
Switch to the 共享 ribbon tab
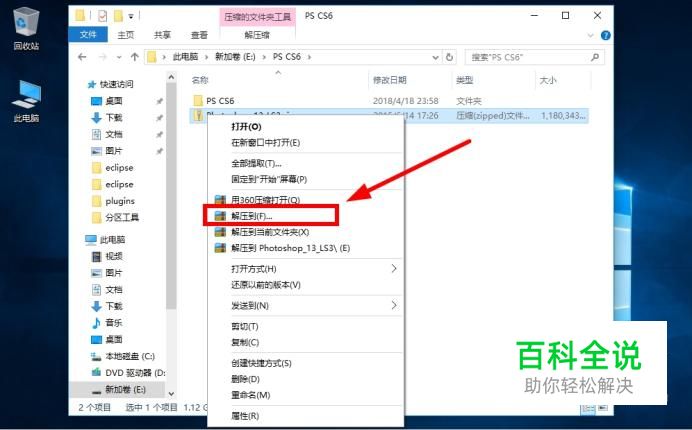coord(162,35)
